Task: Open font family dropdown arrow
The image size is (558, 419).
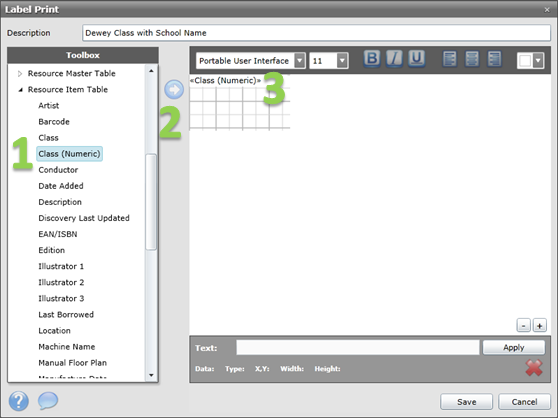Action: coord(300,61)
